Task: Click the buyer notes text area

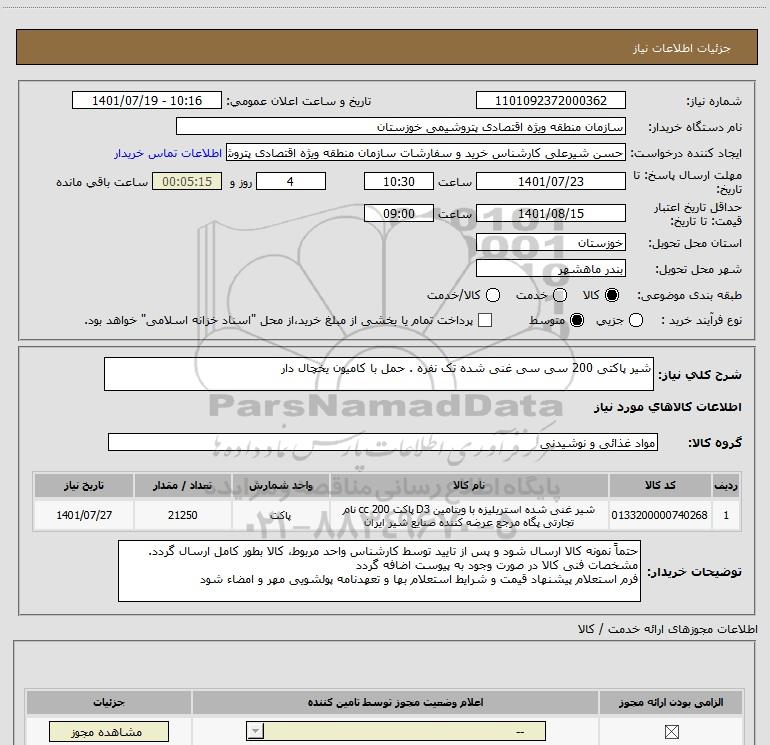Action: click(x=379, y=571)
